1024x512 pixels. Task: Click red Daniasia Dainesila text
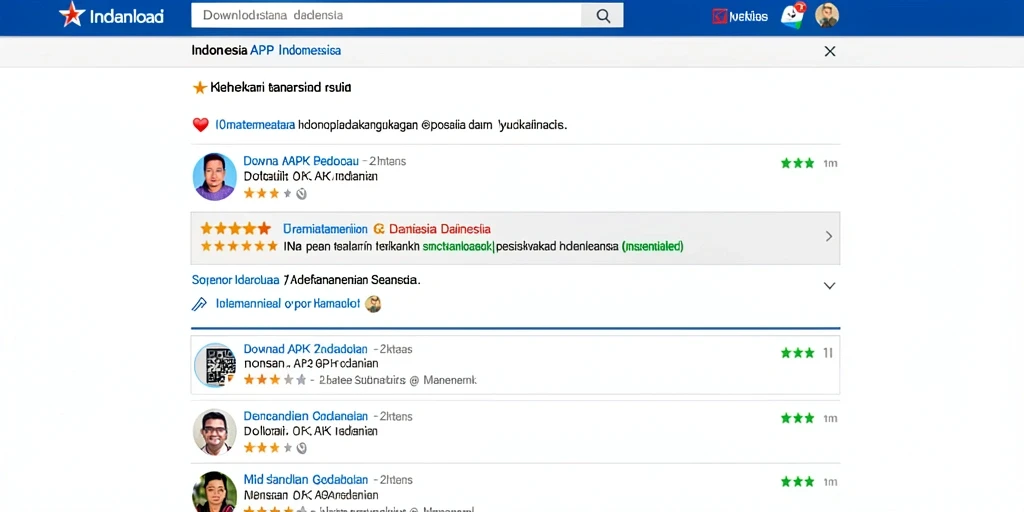coord(440,229)
